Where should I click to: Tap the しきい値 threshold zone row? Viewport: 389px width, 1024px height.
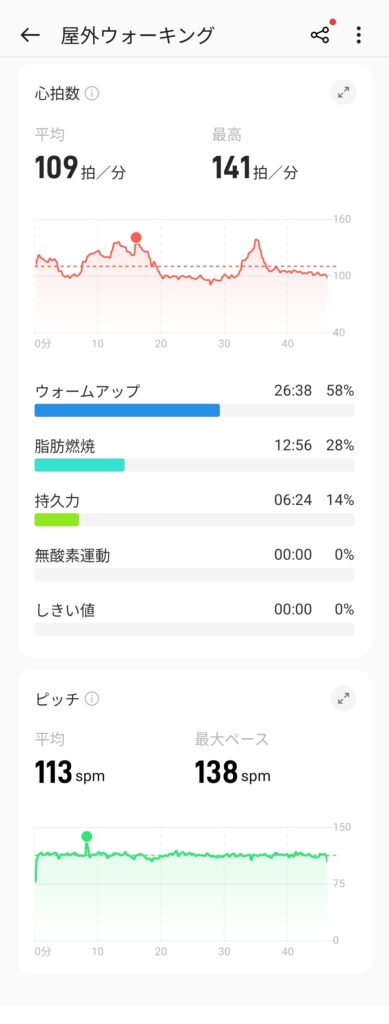(x=194, y=619)
